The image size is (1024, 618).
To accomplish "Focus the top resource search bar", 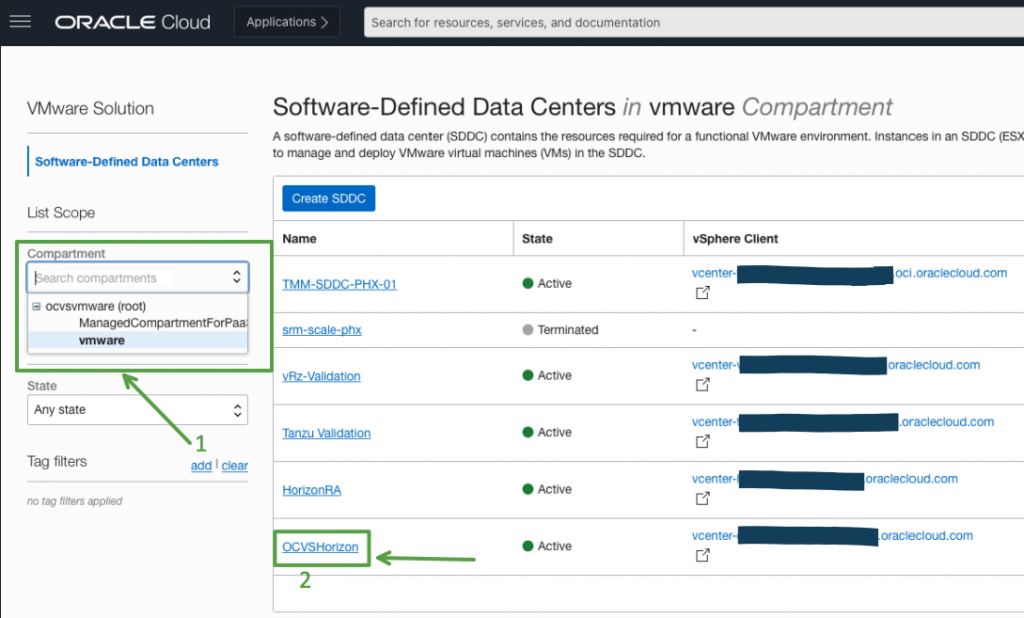I will pos(690,22).
